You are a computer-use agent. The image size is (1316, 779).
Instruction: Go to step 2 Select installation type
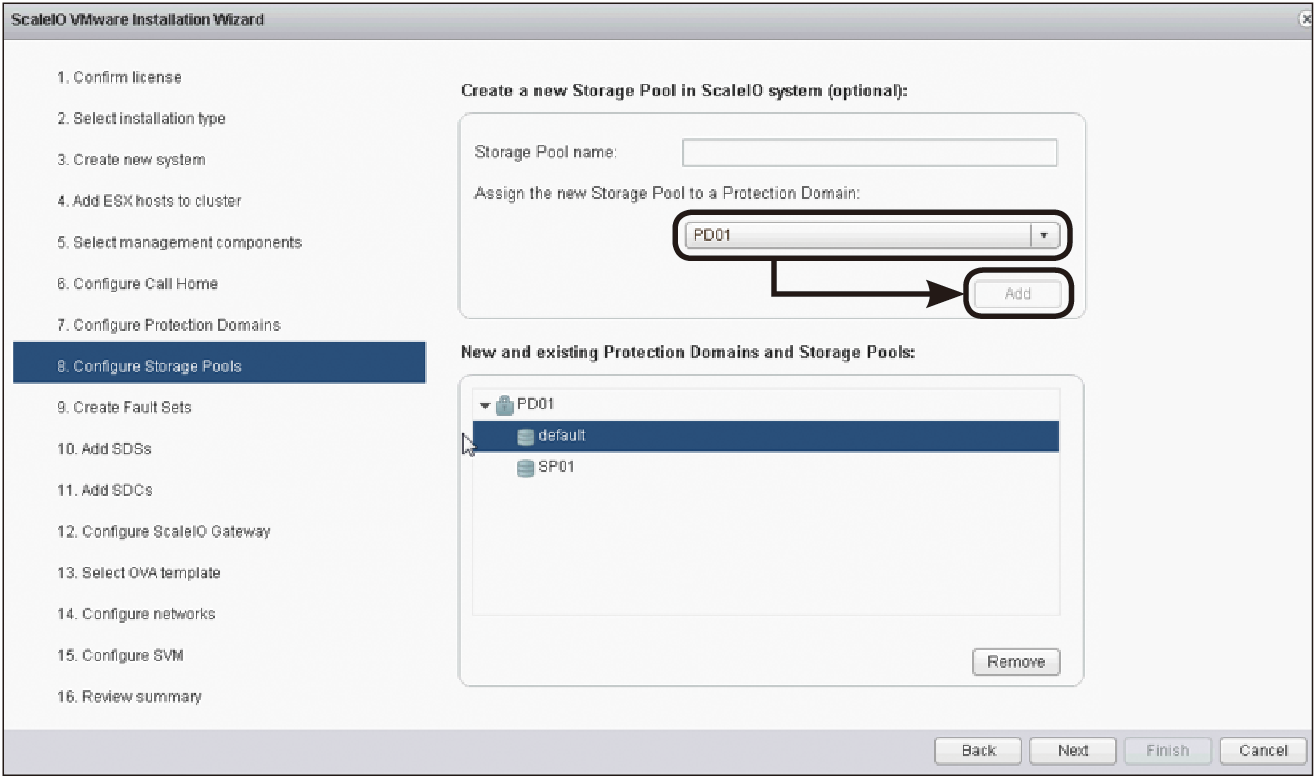pos(141,118)
